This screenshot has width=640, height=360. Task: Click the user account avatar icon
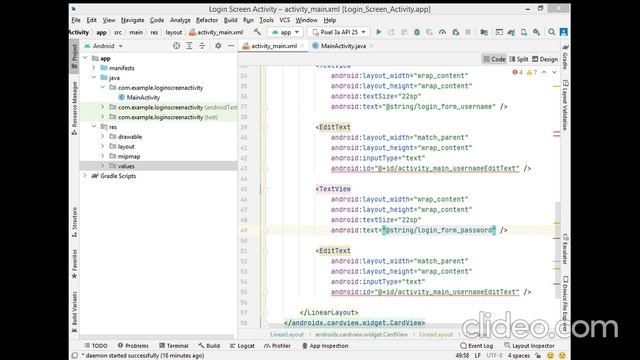click(x=564, y=32)
